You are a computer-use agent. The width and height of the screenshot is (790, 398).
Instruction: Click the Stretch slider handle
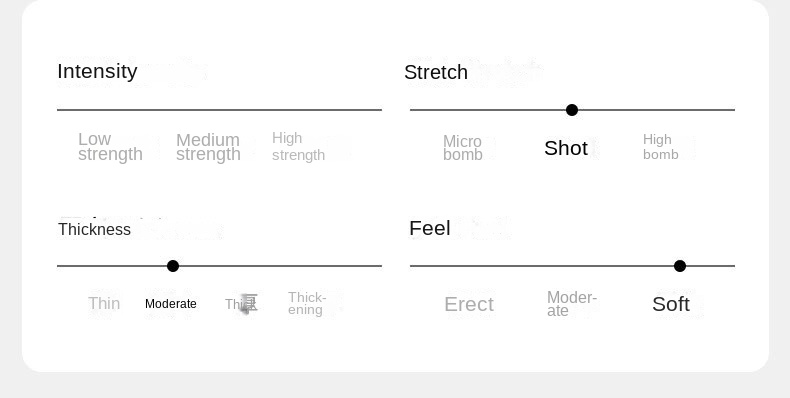coord(572,110)
